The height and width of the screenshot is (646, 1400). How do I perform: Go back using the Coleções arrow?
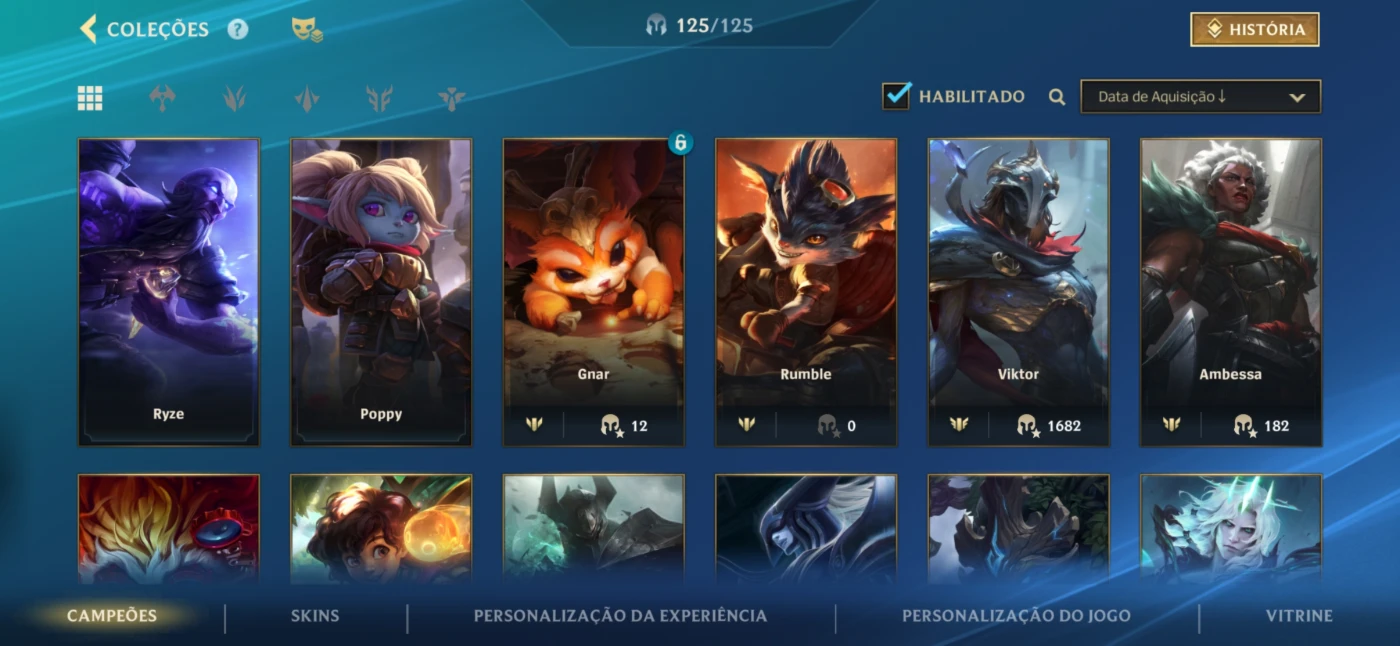click(88, 29)
